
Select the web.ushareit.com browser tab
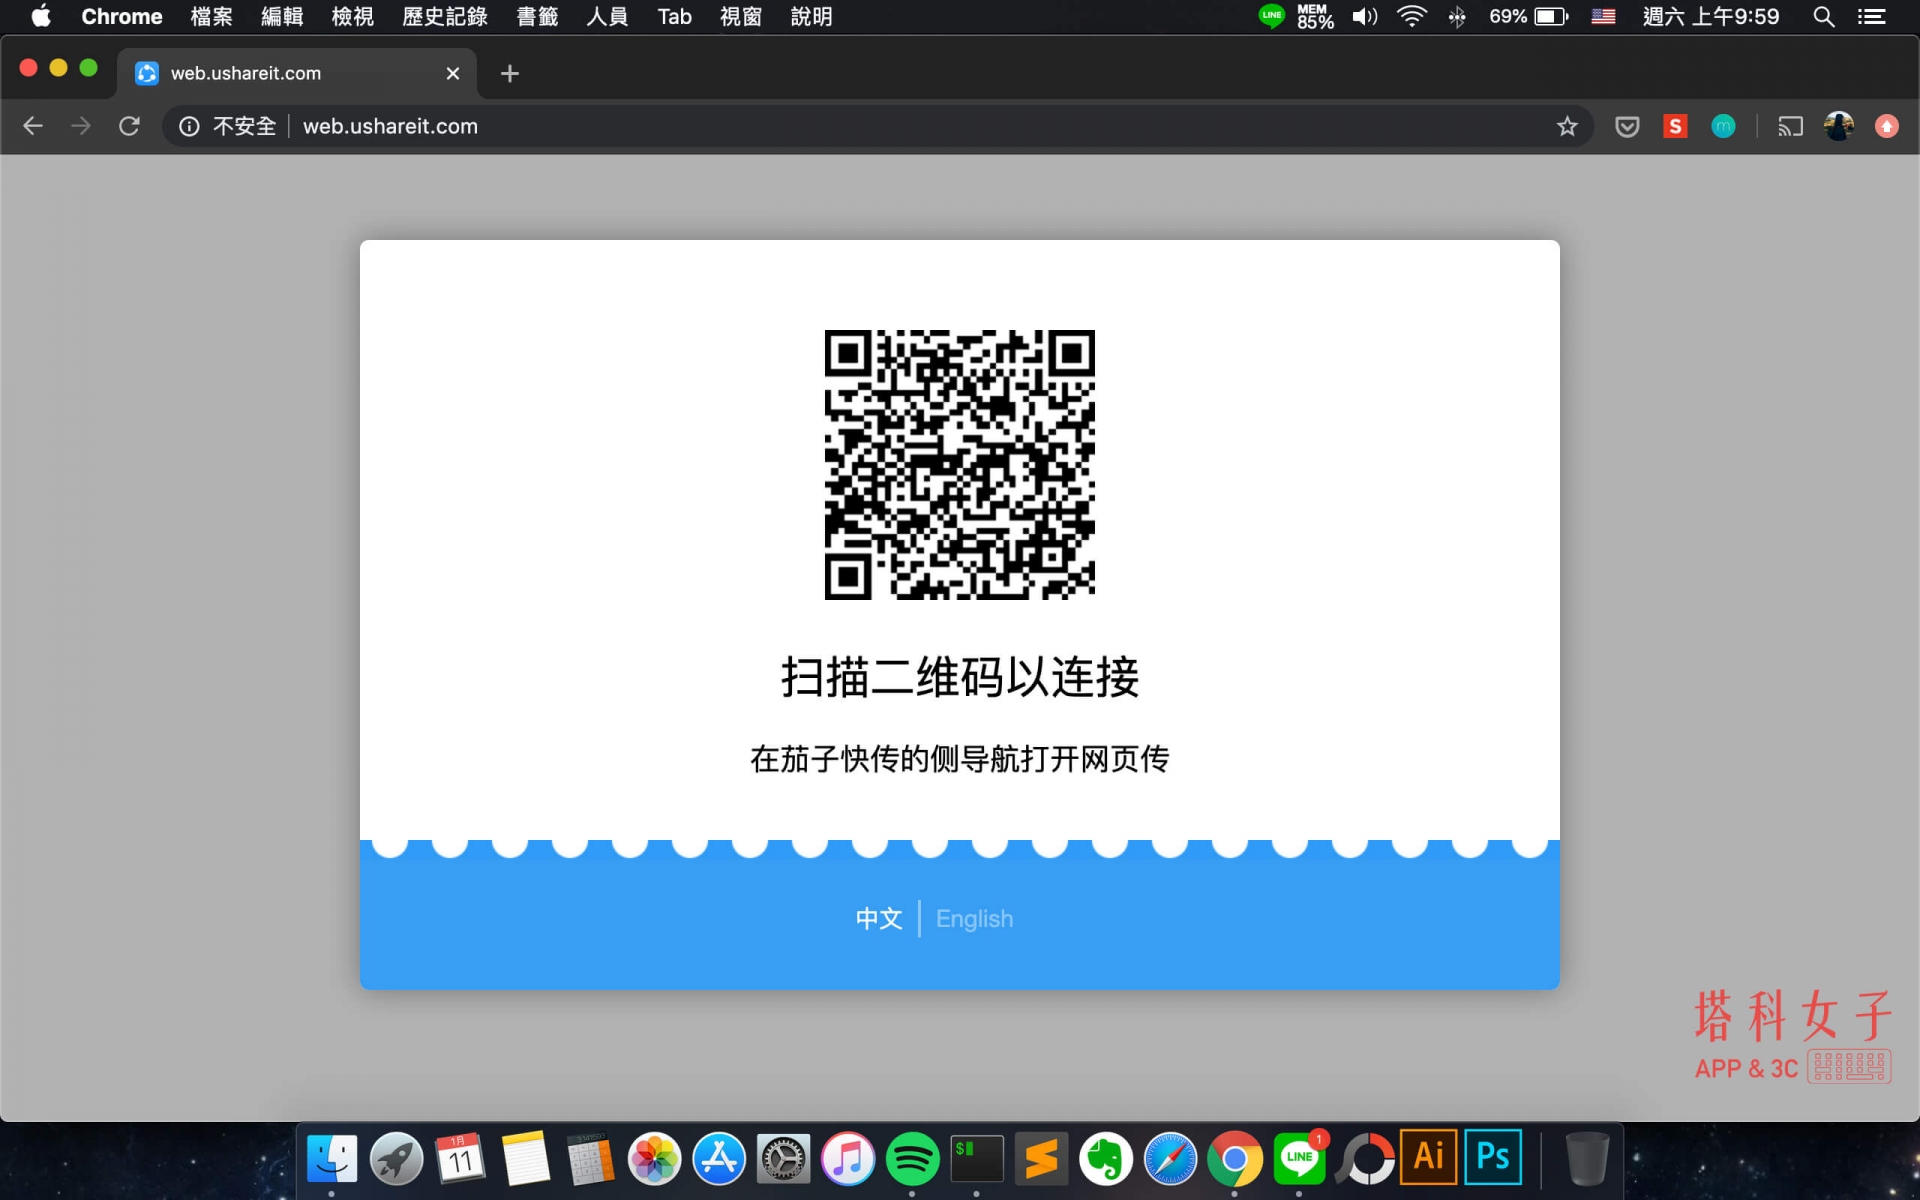tap(280, 73)
